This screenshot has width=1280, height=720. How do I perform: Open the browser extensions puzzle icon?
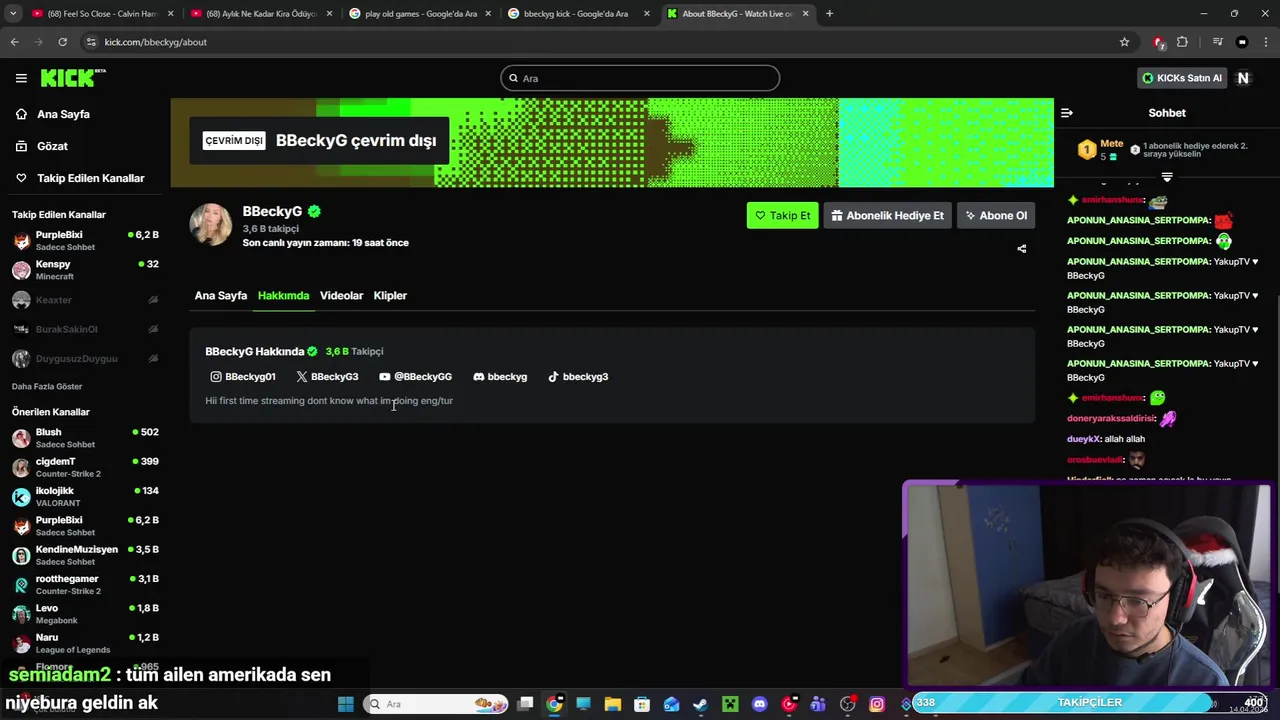click(x=1182, y=42)
